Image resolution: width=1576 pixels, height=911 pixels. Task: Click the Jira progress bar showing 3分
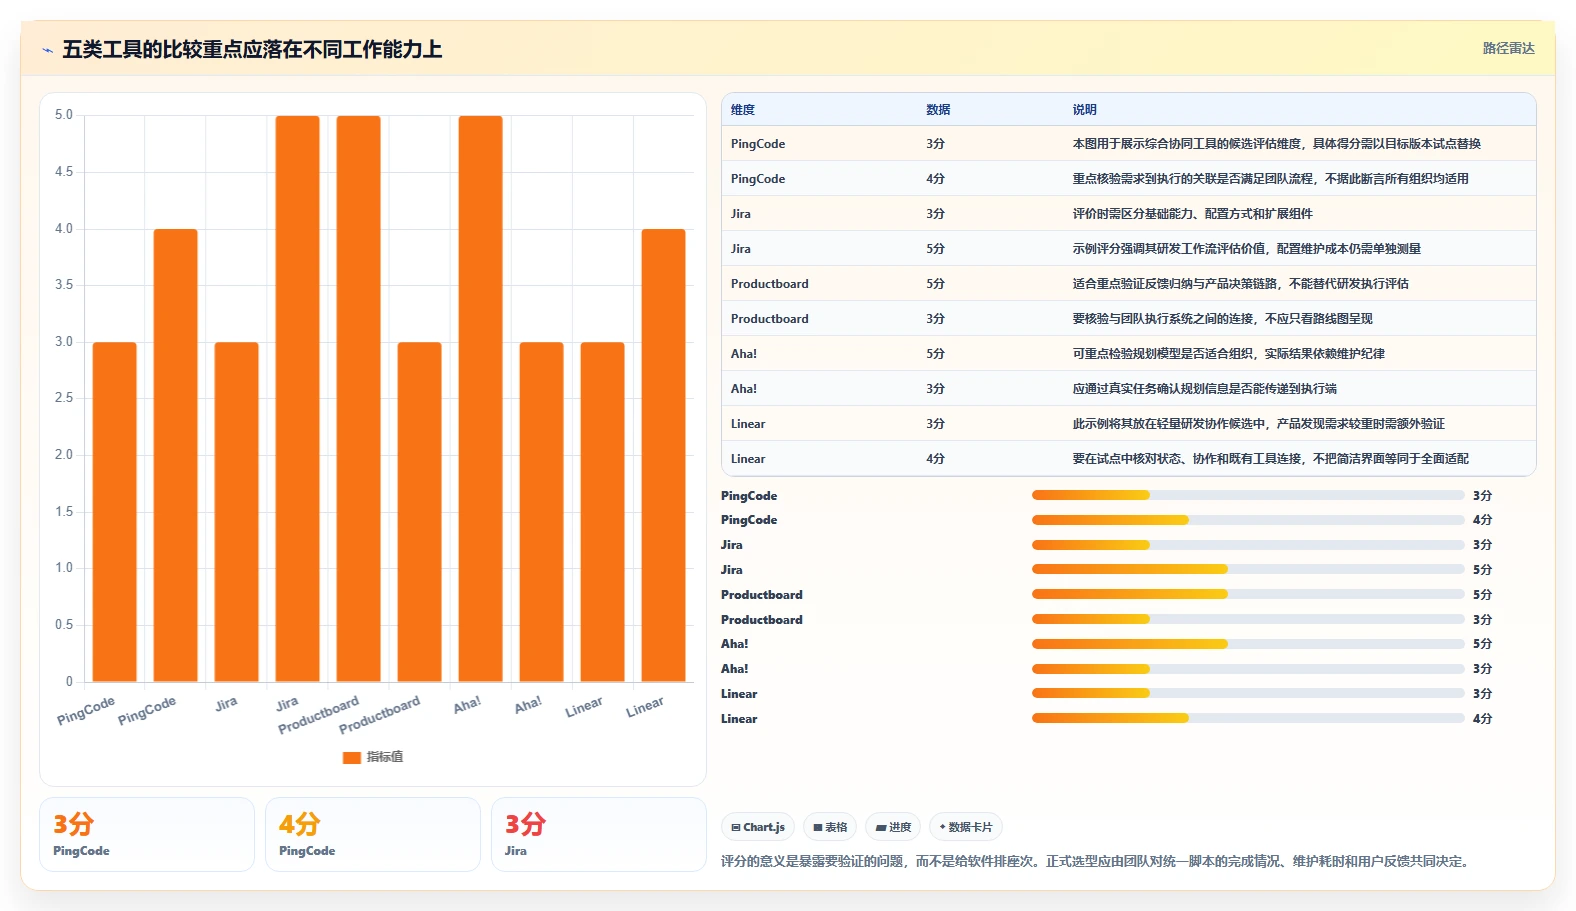[x=1248, y=545]
